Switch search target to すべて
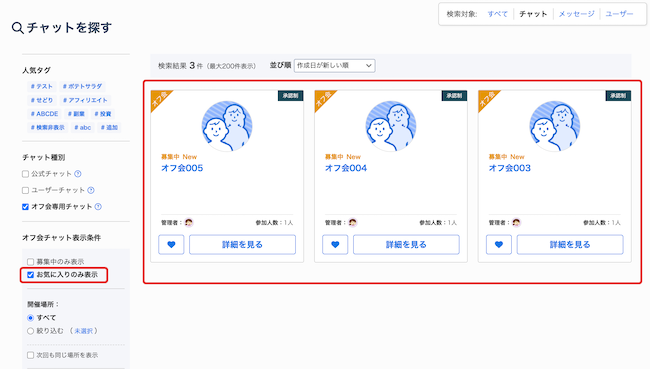This screenshot has height=369, width=650. pyautogui.click(x=497, y=14)
